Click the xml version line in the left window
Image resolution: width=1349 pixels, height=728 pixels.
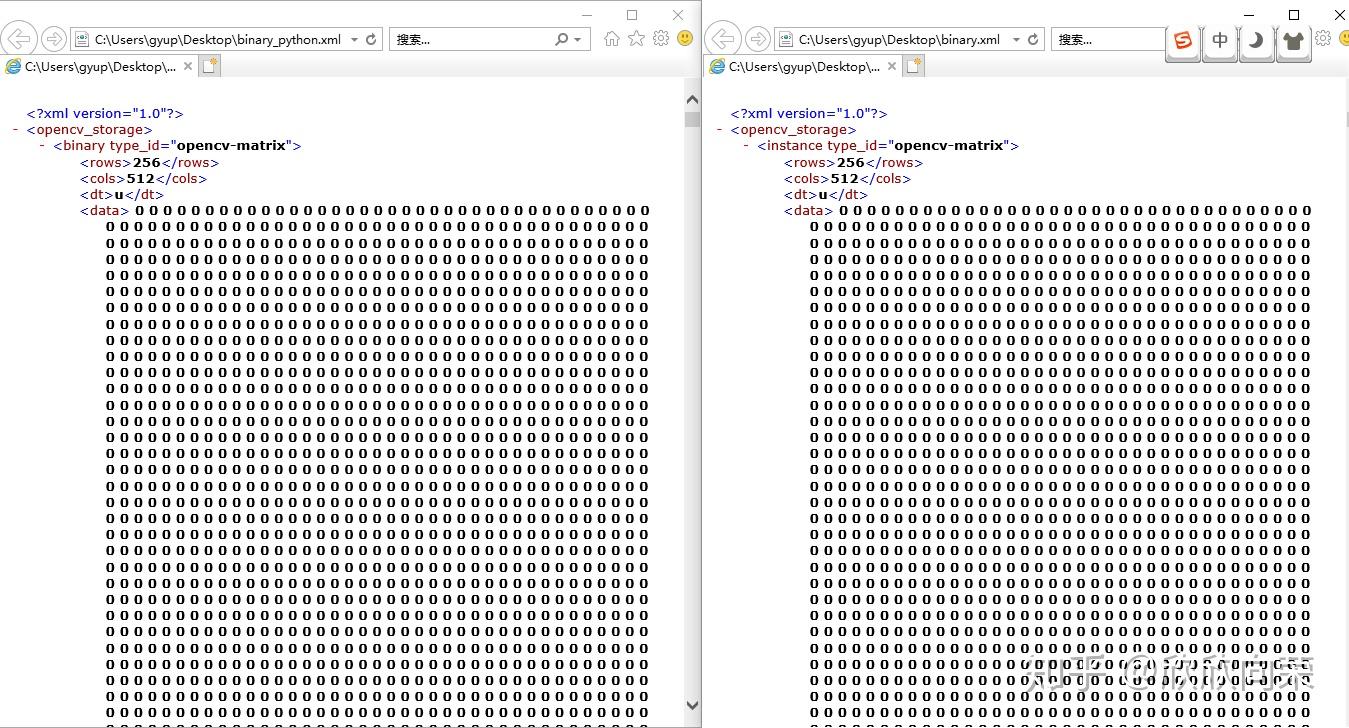(x=105, y=114)
